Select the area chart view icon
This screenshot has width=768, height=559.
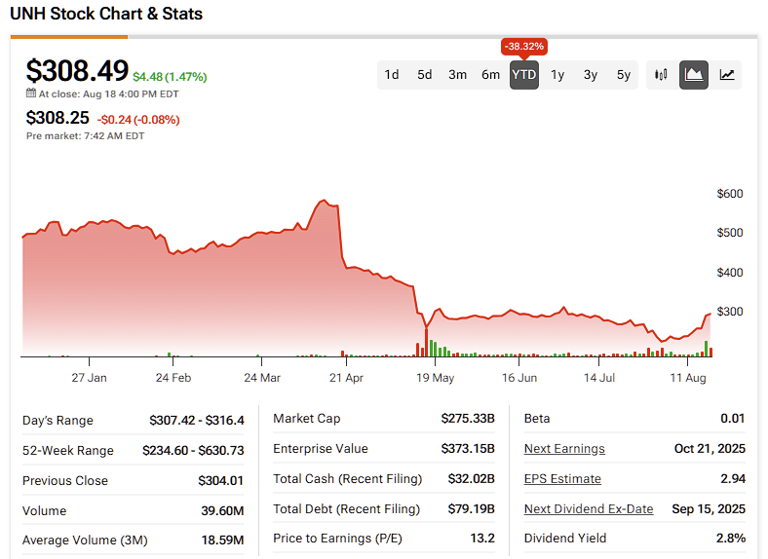tap(694, 74)
